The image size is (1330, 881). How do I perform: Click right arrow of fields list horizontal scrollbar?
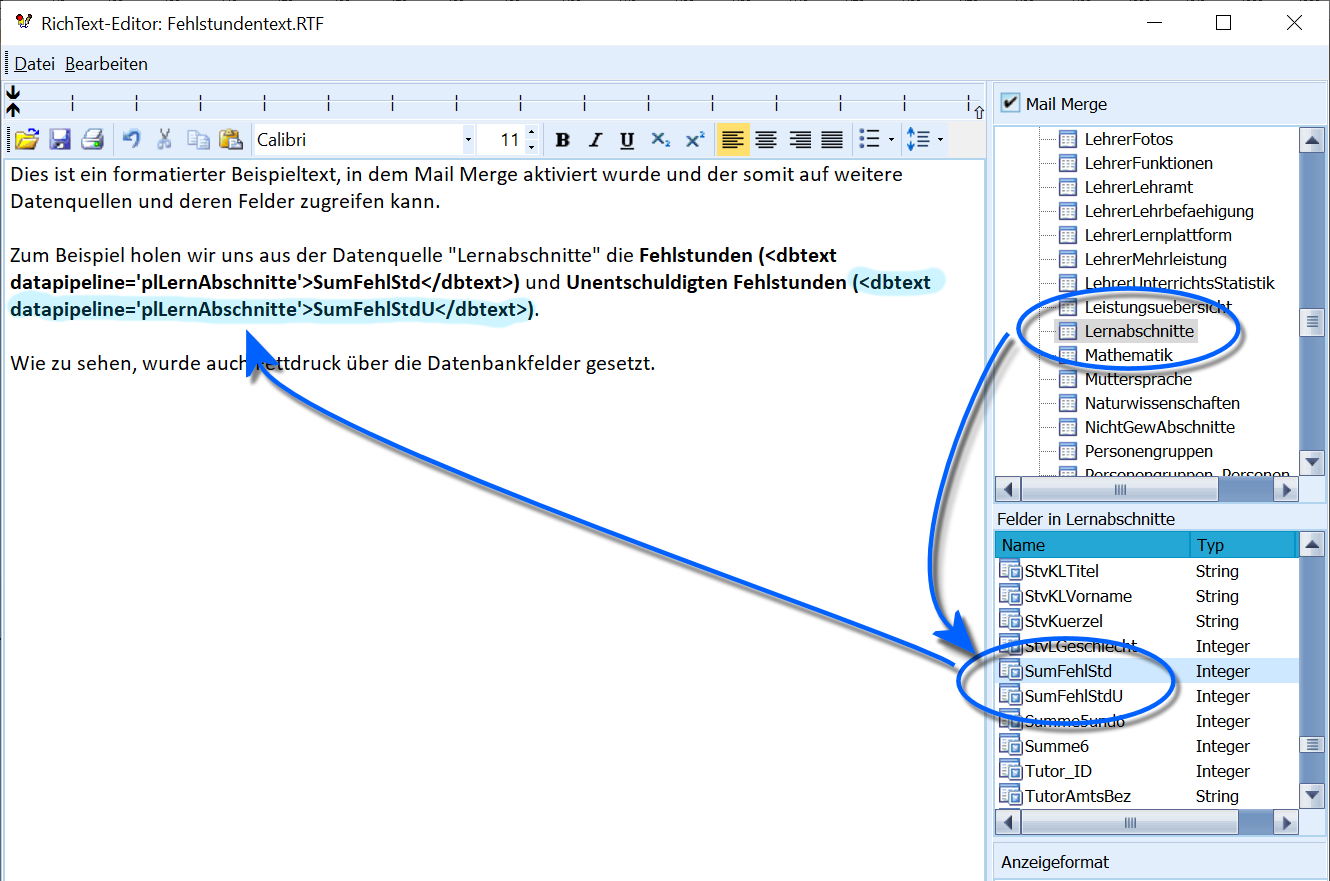(x=1286, y=823)
